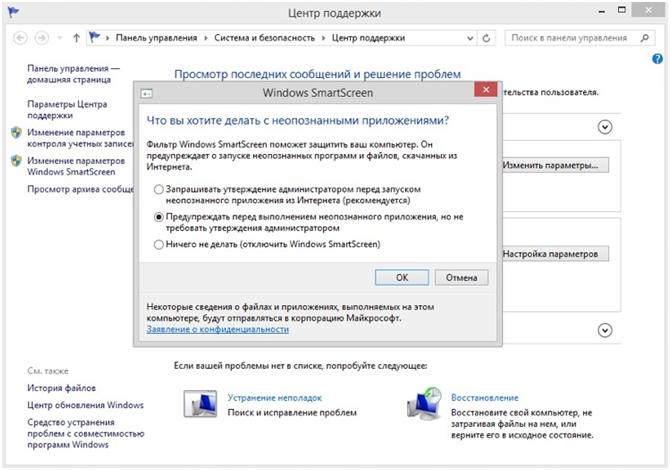Image resolution: width=671 pixels, height=470 pixels.
Task: Click the Action Center flag icon in title bar
Action: click(x=13, y=11)
